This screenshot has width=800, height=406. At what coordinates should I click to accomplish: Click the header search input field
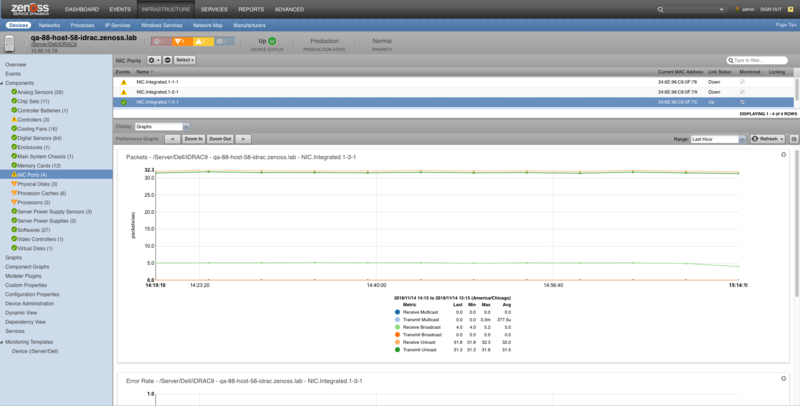(x=691, y=9)
